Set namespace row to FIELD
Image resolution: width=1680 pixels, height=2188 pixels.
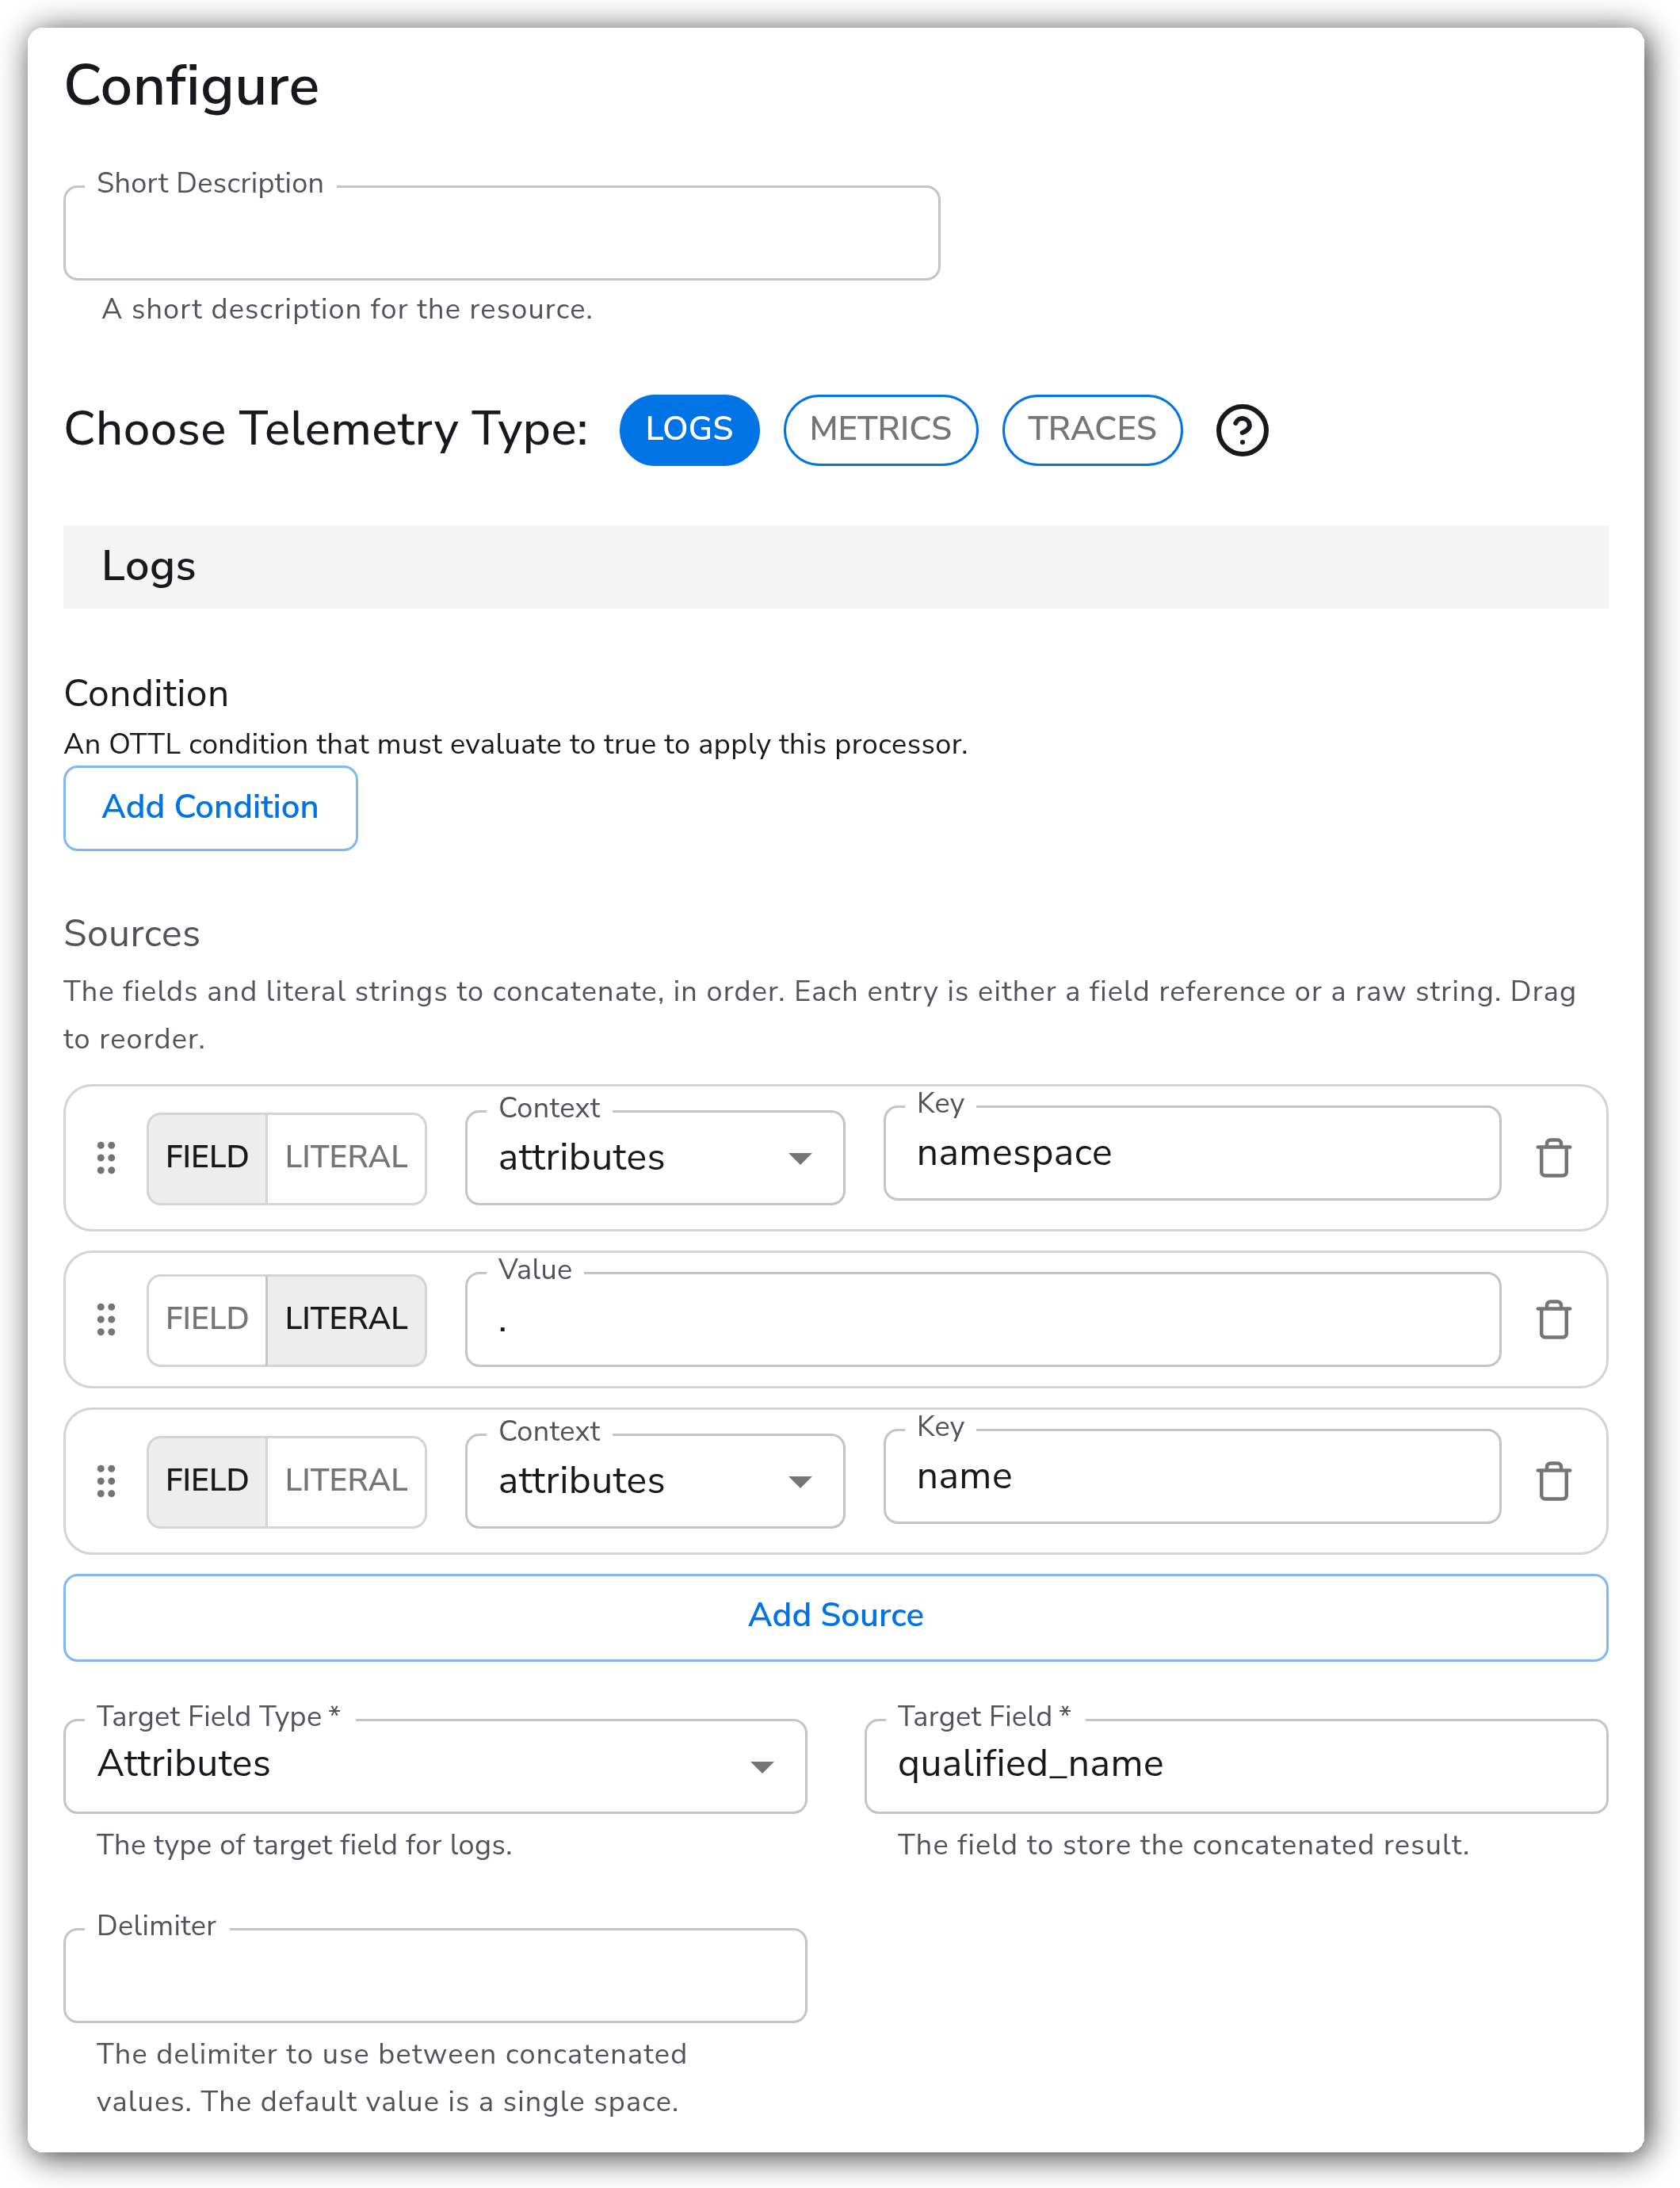point(207,1158)
